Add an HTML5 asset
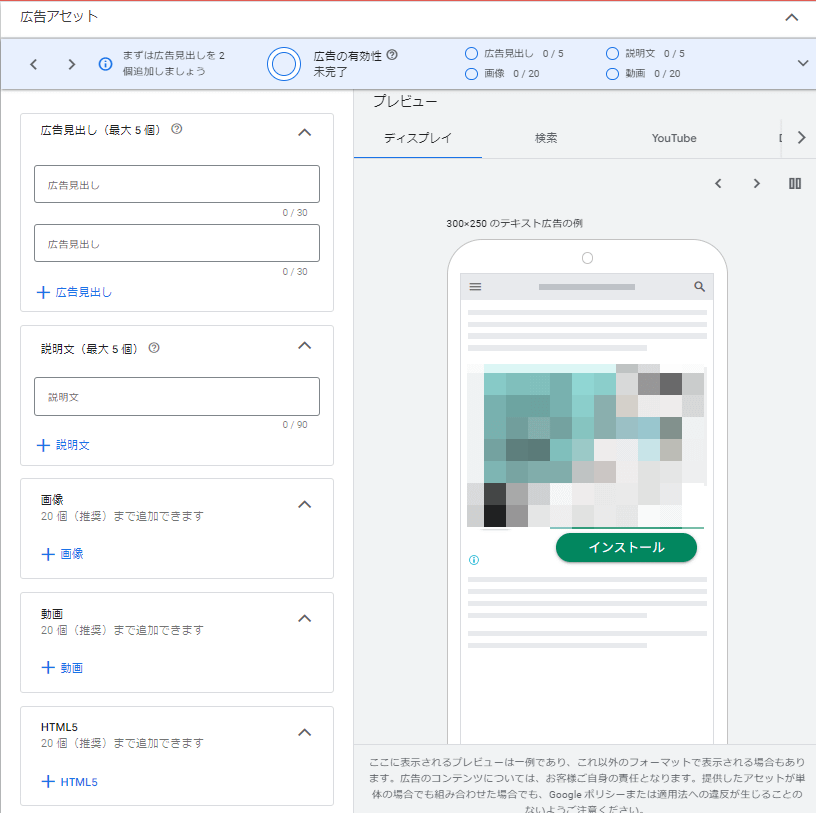Image resolution: width=816 pixels, height=813 pixels. (x=69, y=782)
